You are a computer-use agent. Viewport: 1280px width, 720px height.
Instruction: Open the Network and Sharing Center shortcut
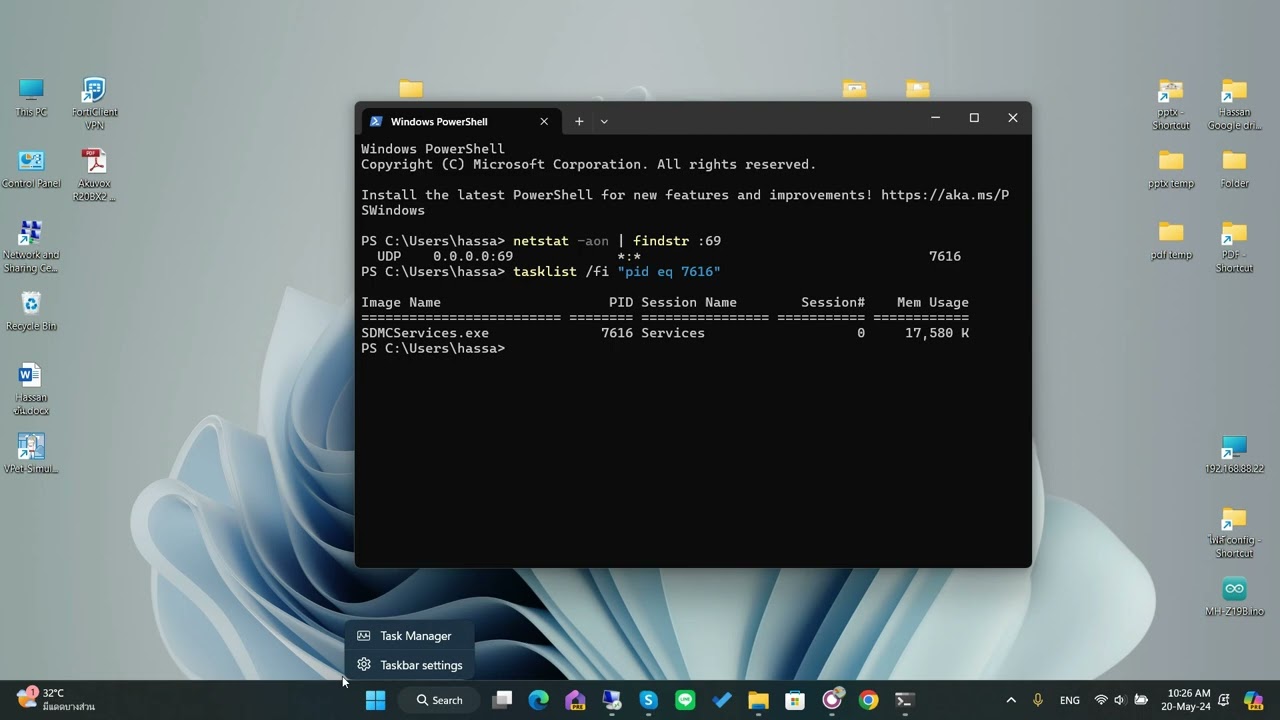tap(31, 247)
